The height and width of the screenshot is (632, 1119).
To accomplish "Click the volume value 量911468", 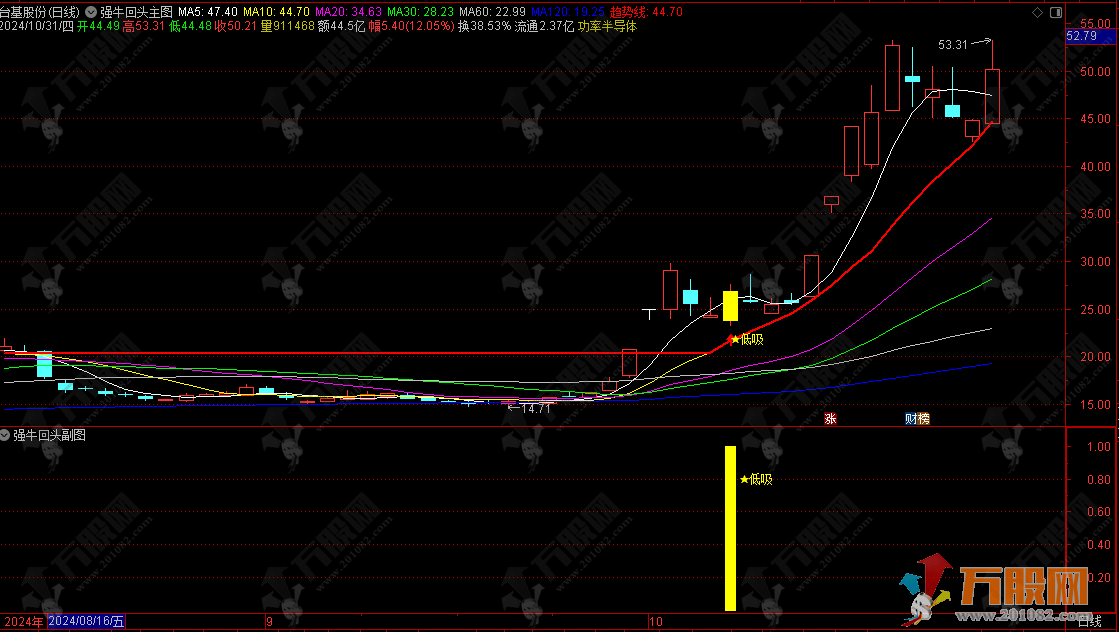I will (288, 26).
